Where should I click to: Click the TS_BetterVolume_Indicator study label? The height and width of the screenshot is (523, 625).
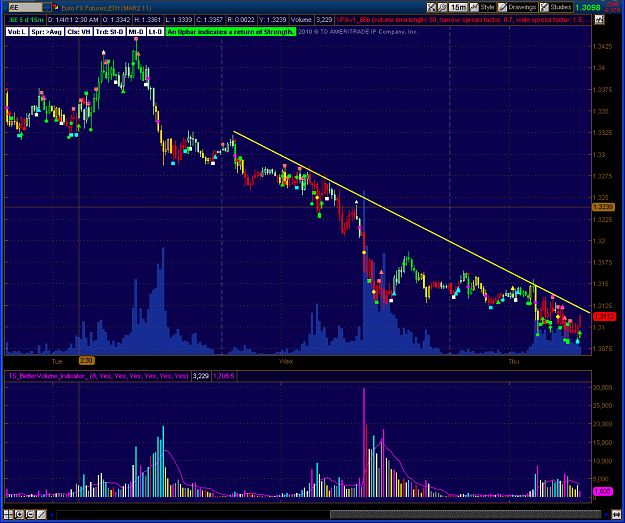coord(97,376)
